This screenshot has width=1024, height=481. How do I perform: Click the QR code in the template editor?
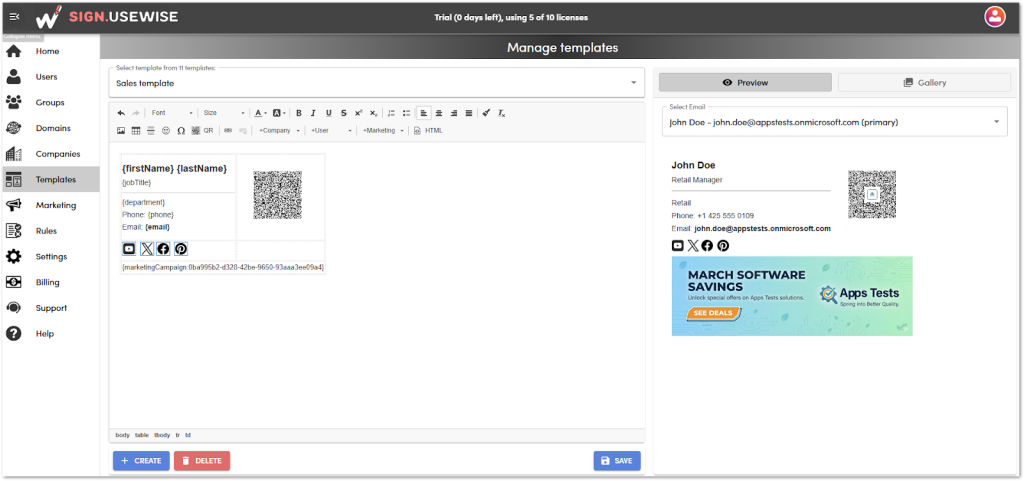pos(277,195)
